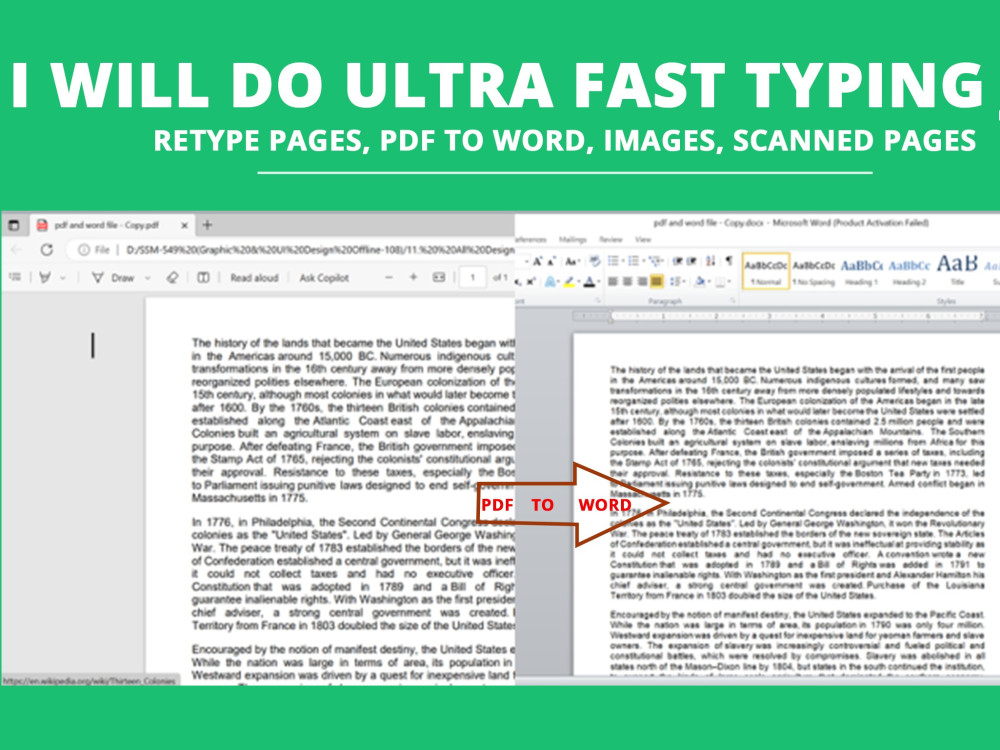Click the Read aloud button
This screenshot has width=1000, height=750.
(x=254, y=277)
